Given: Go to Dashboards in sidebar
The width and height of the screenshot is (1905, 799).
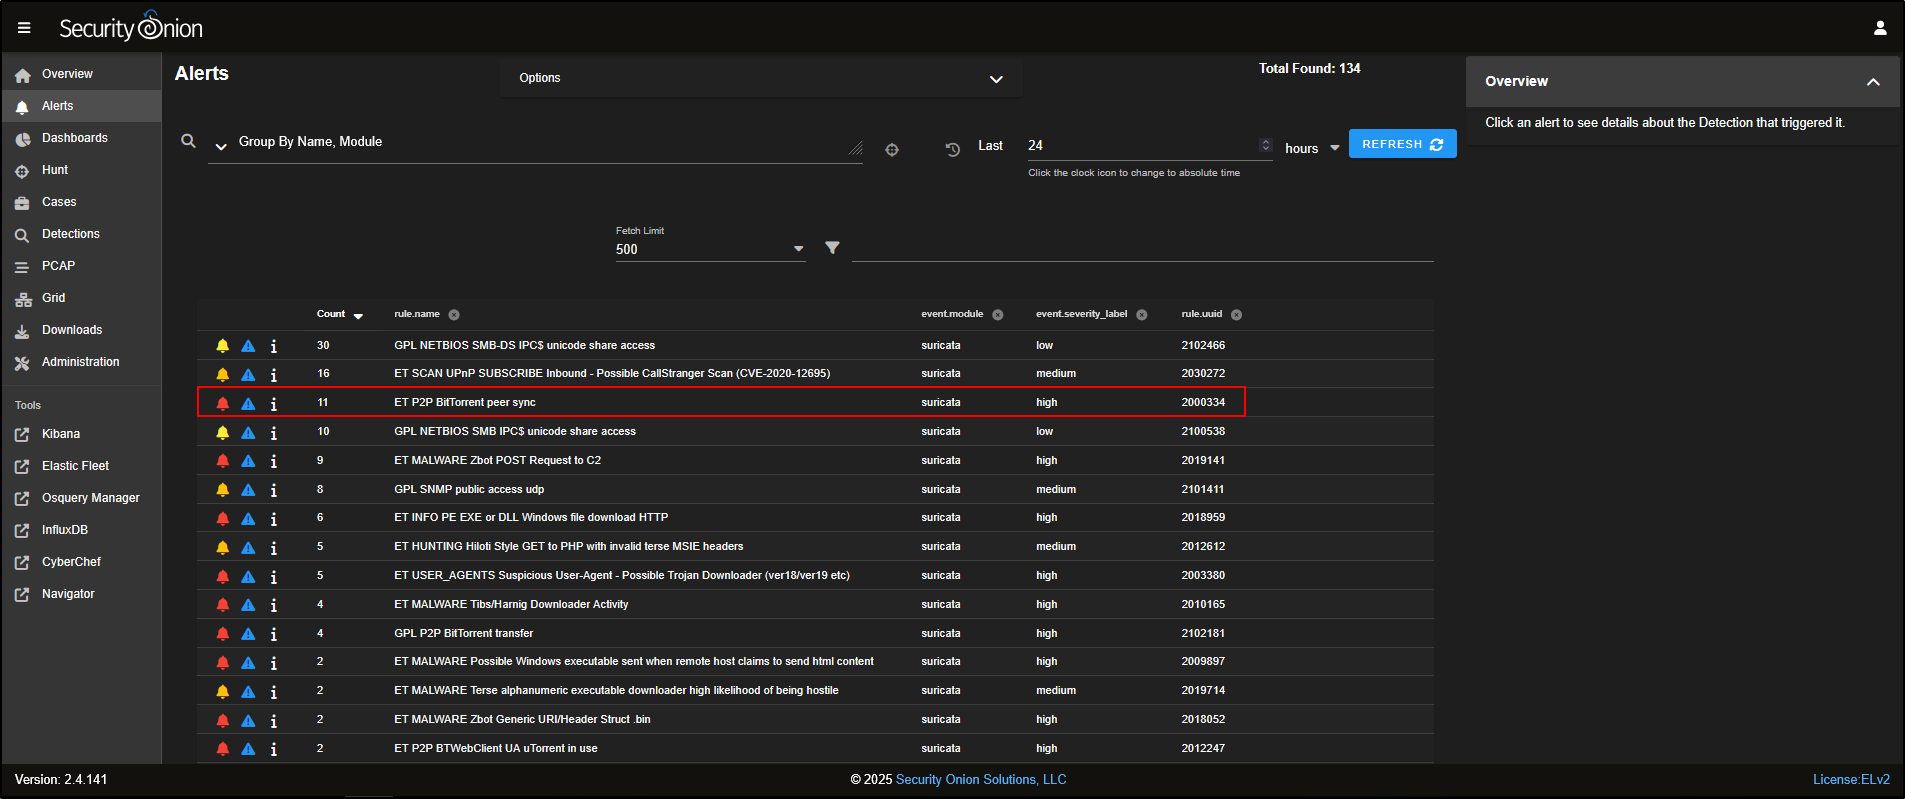Looking at the screenshot, I should click(74, 138).
